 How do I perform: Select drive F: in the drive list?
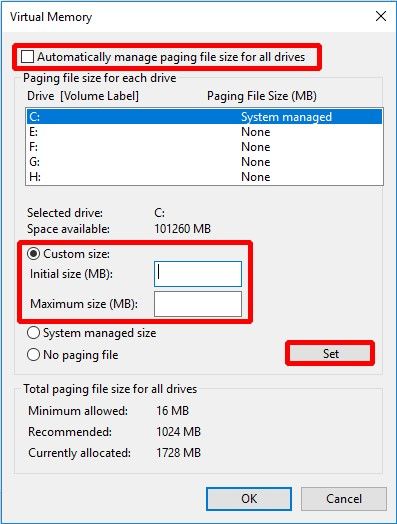pyautogui.click(x=204, y=147)
